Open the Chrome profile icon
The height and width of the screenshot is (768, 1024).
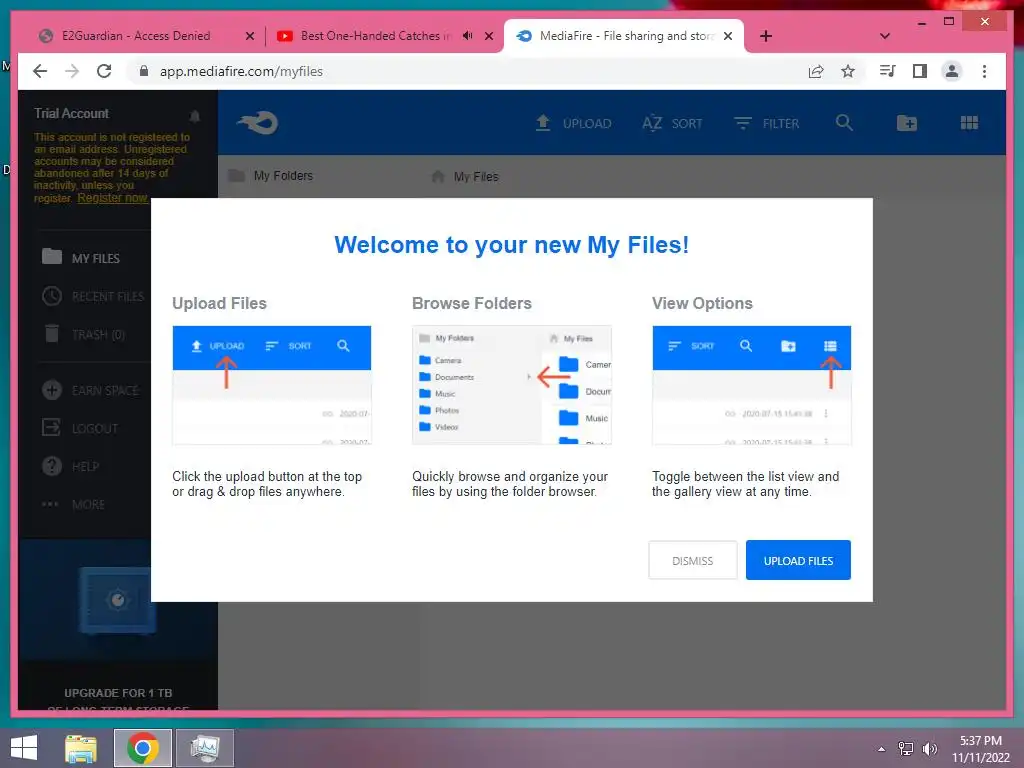click(952, 71)
